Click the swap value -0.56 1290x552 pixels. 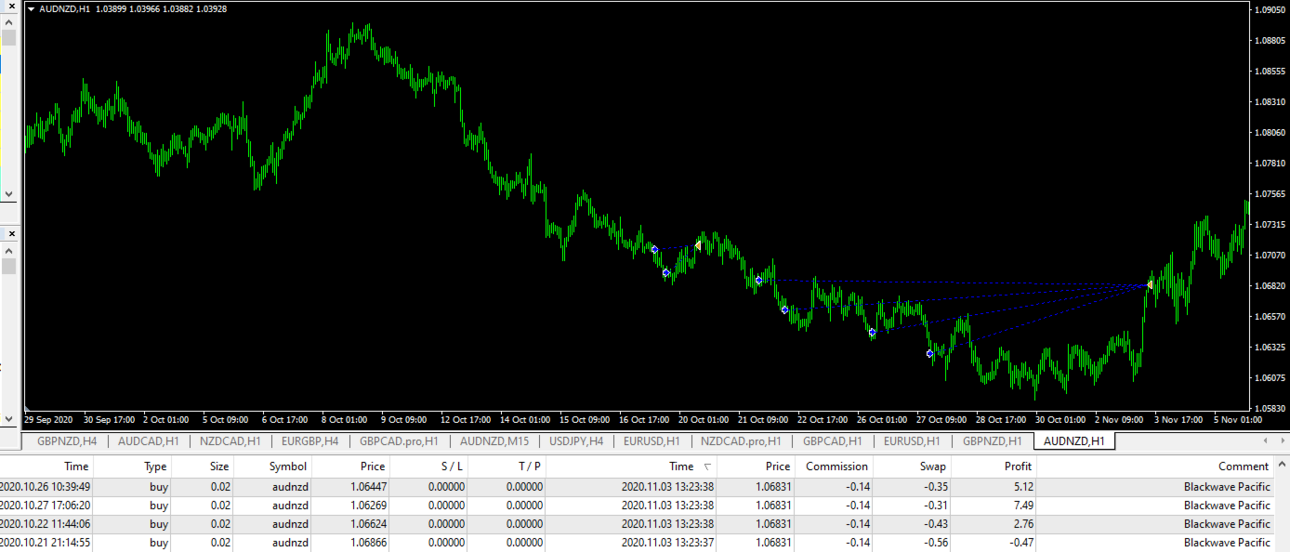pyautogui.click(x=935, y=543)
